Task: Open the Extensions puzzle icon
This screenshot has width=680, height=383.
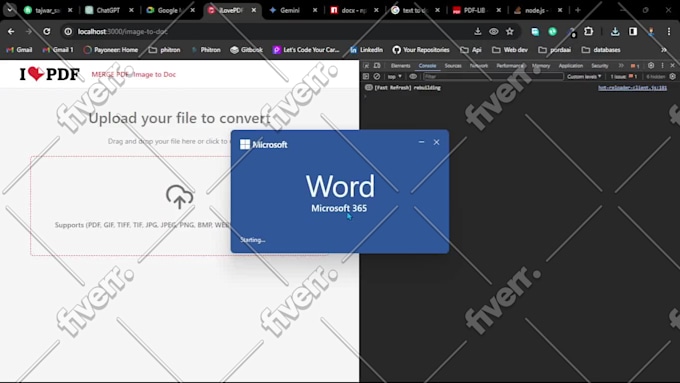Action: tap(588, 31)
